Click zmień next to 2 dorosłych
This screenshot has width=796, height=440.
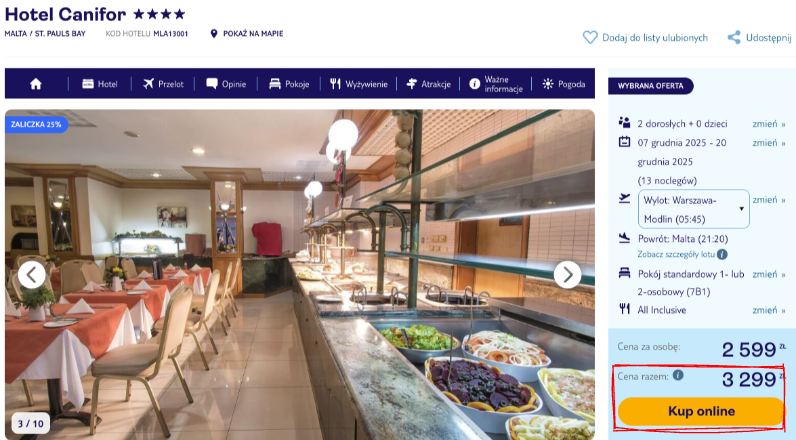point(769,124)
